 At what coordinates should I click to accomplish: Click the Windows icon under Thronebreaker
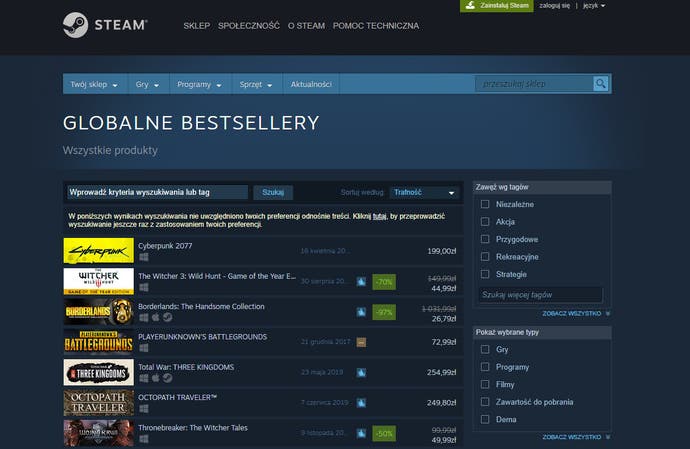coord(143,439)
